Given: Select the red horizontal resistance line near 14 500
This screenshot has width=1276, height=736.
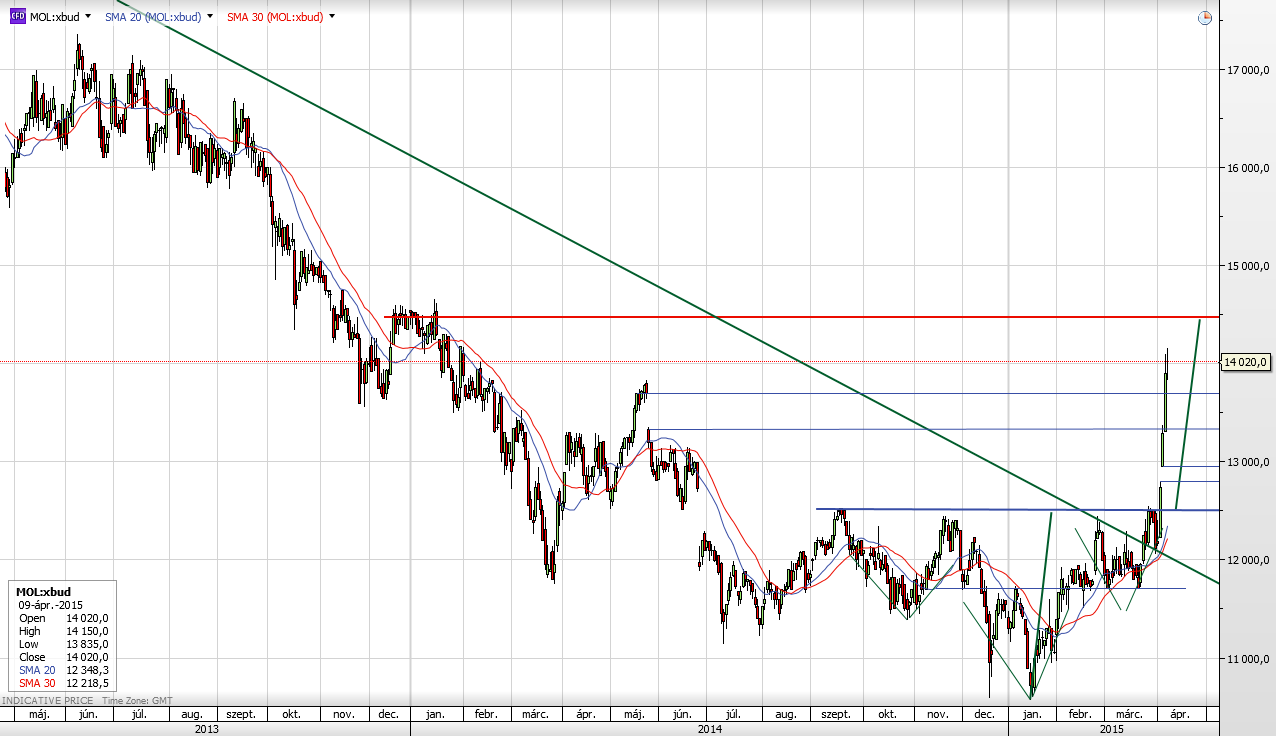Looking at the screenshot, I should pos(800,317).
